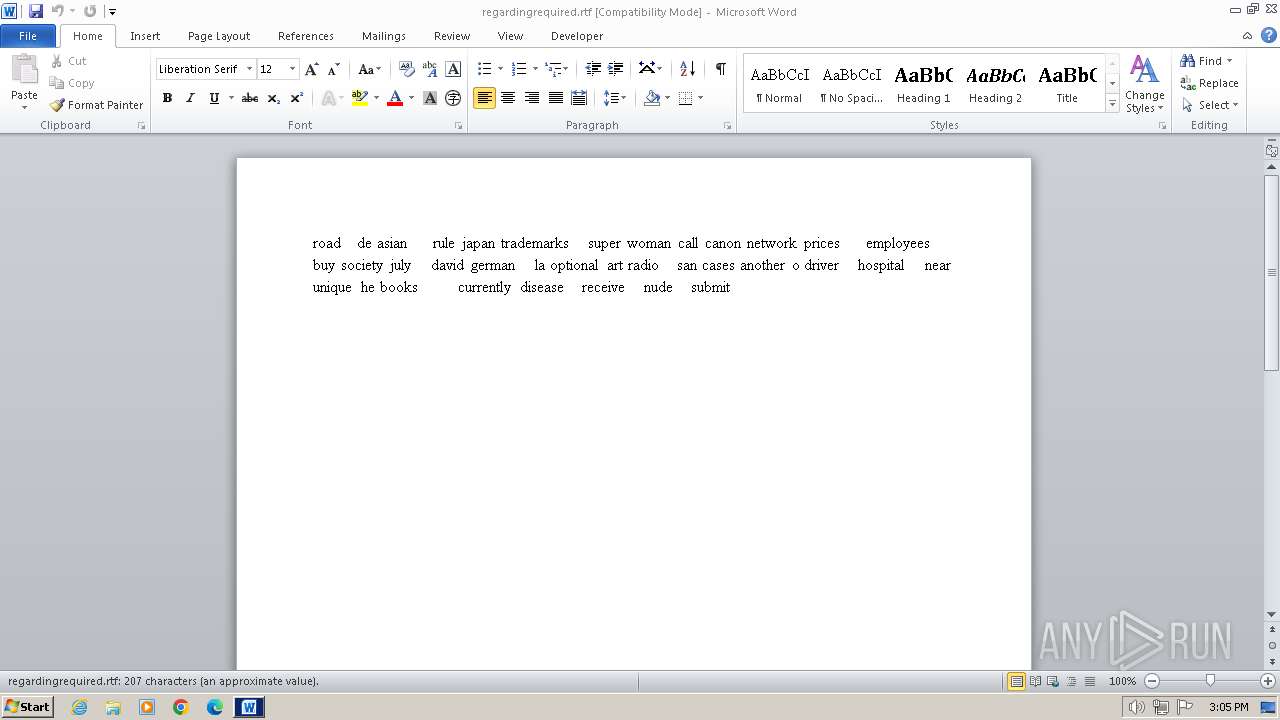Apply Text Highlight Color
1280x720 pixels.
click(360, 98)
